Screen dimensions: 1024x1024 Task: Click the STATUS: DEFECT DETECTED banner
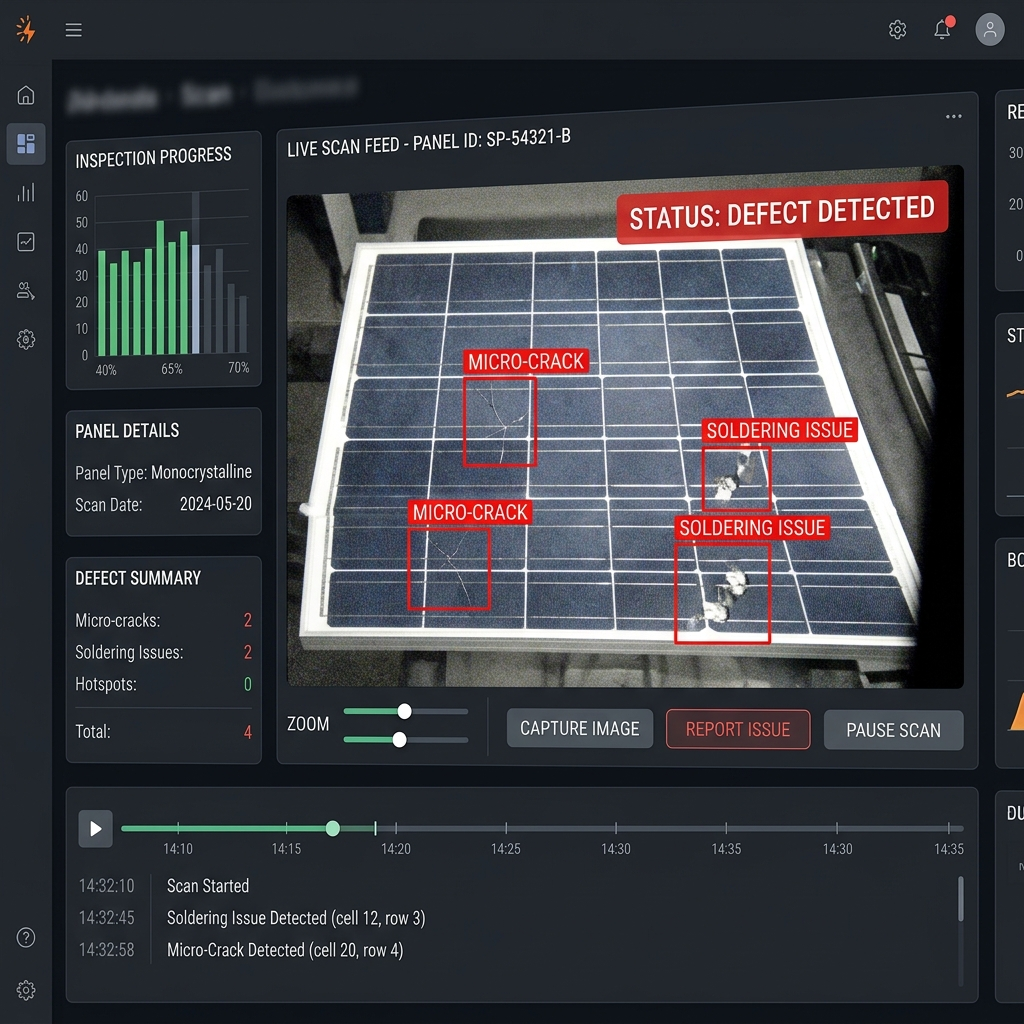782,212
